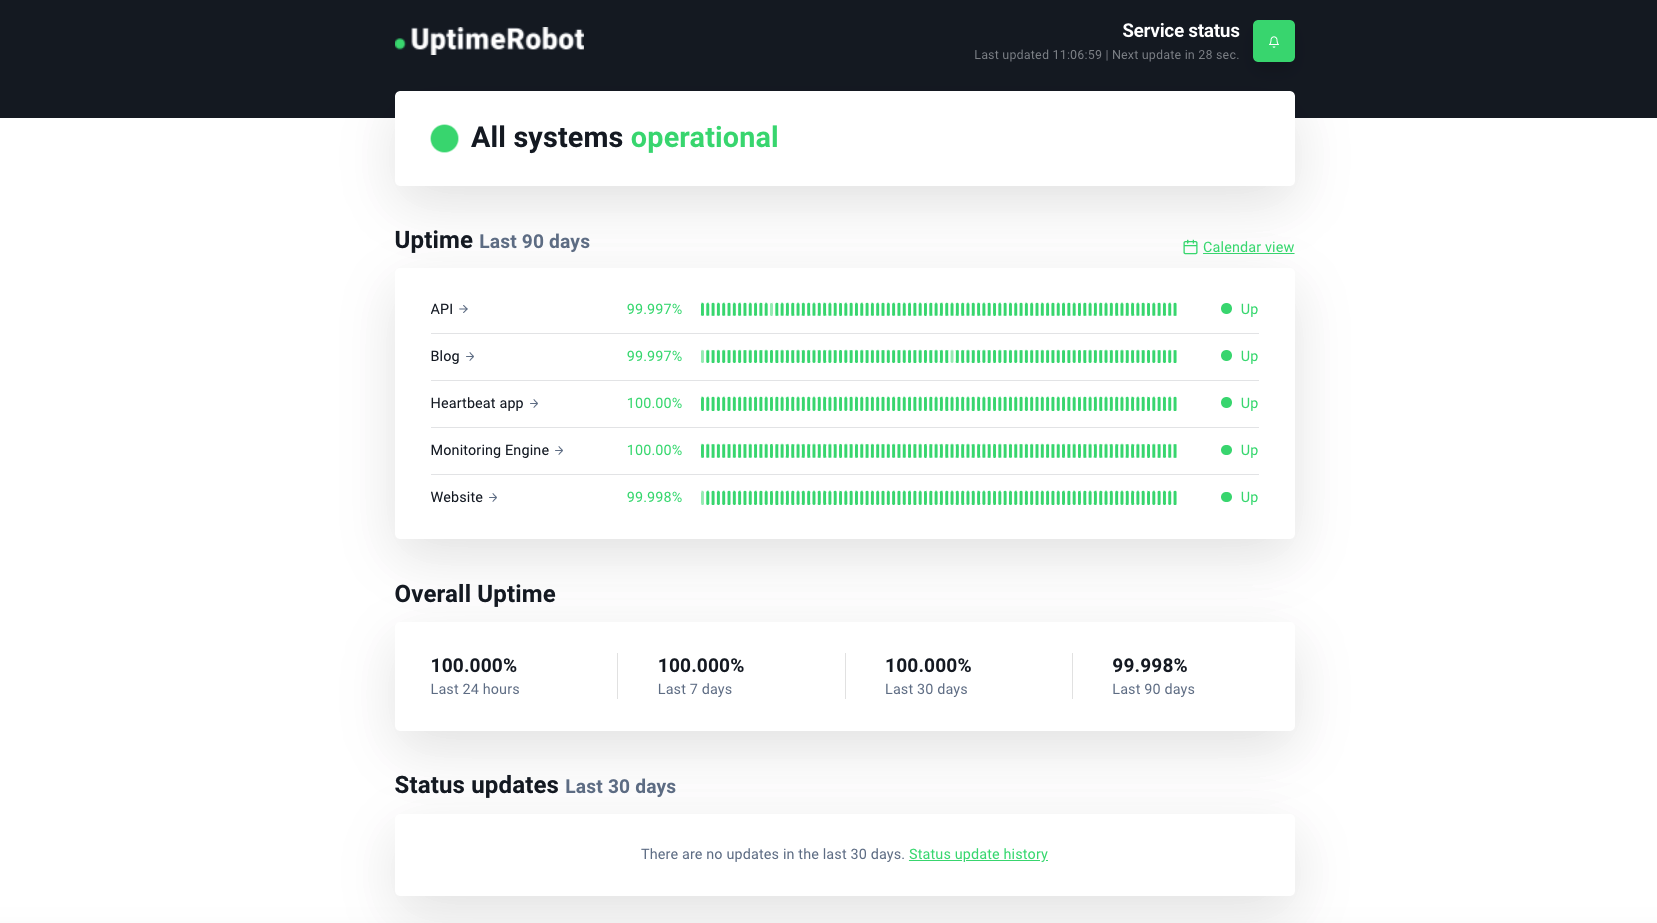Click the 'All systems operational' heading
This screenshot has height=923, width=1657.
point(624,137)
